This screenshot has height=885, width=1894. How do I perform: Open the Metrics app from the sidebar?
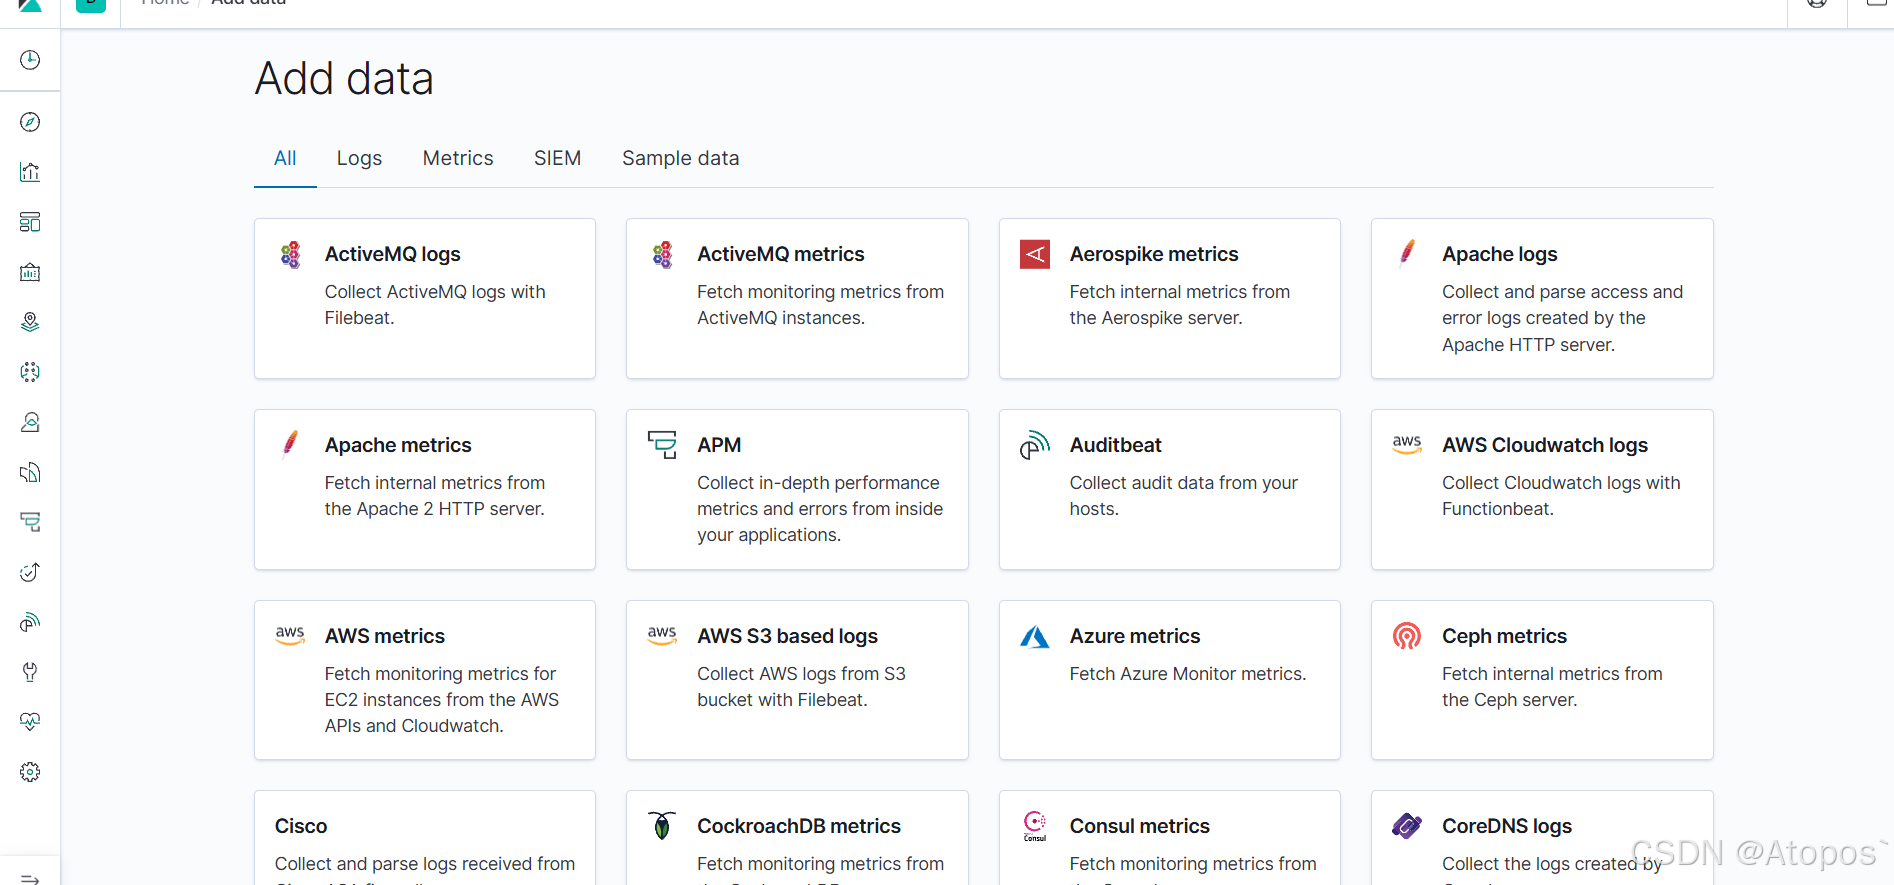(30, 422)
